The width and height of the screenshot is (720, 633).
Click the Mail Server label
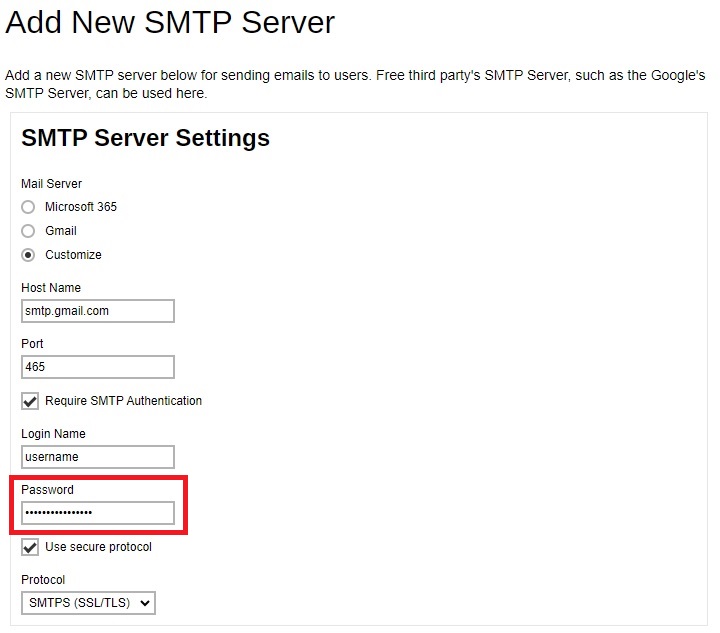tap(51, 184)
